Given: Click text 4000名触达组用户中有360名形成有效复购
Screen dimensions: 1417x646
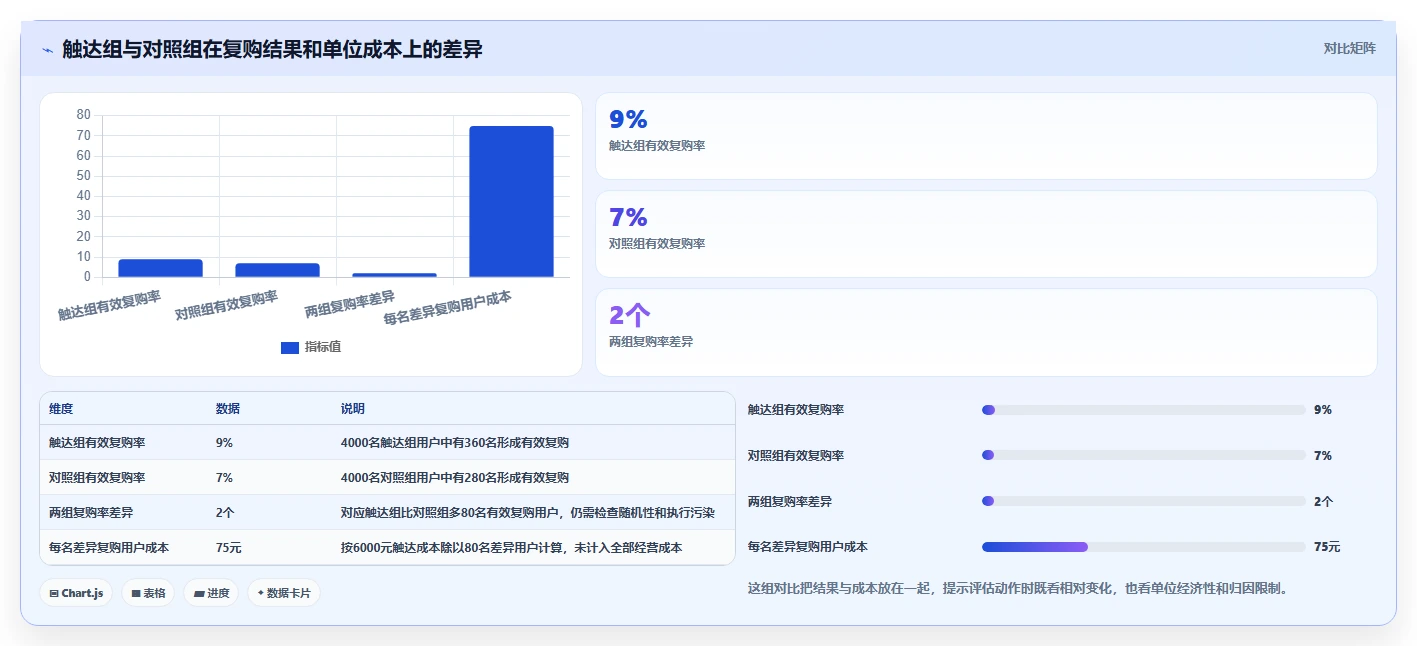Looking at the screenshot, I should [455, 443].
